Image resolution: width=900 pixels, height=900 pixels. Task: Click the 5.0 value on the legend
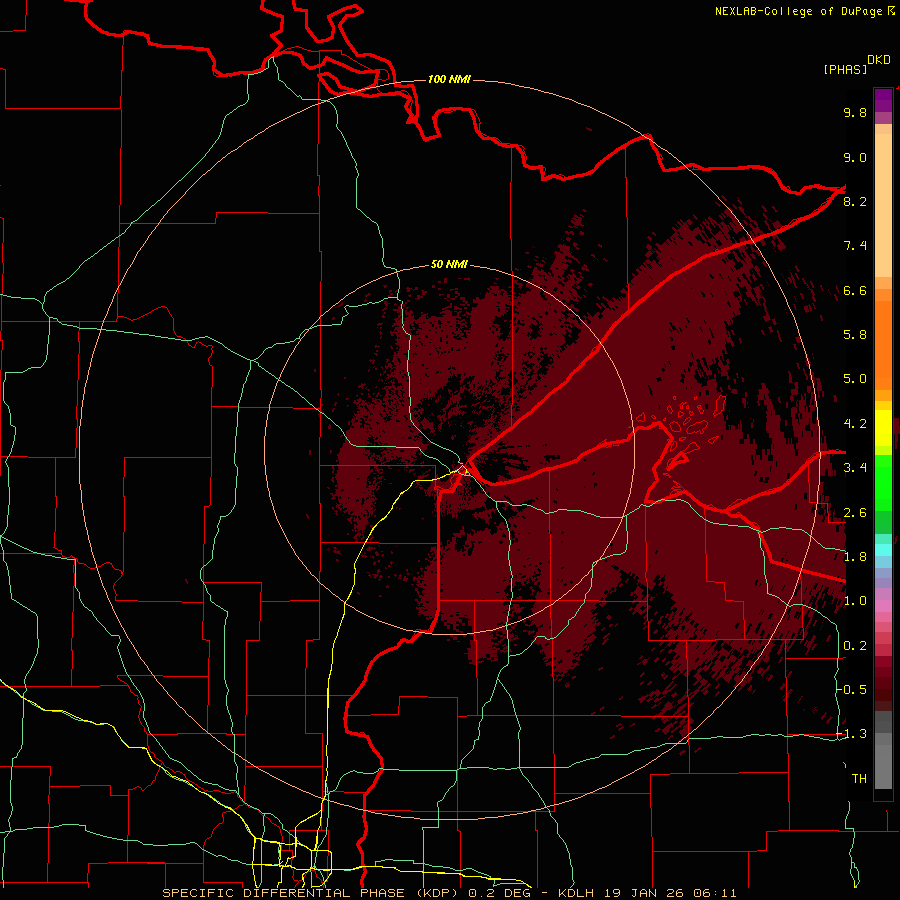point(855,379)
